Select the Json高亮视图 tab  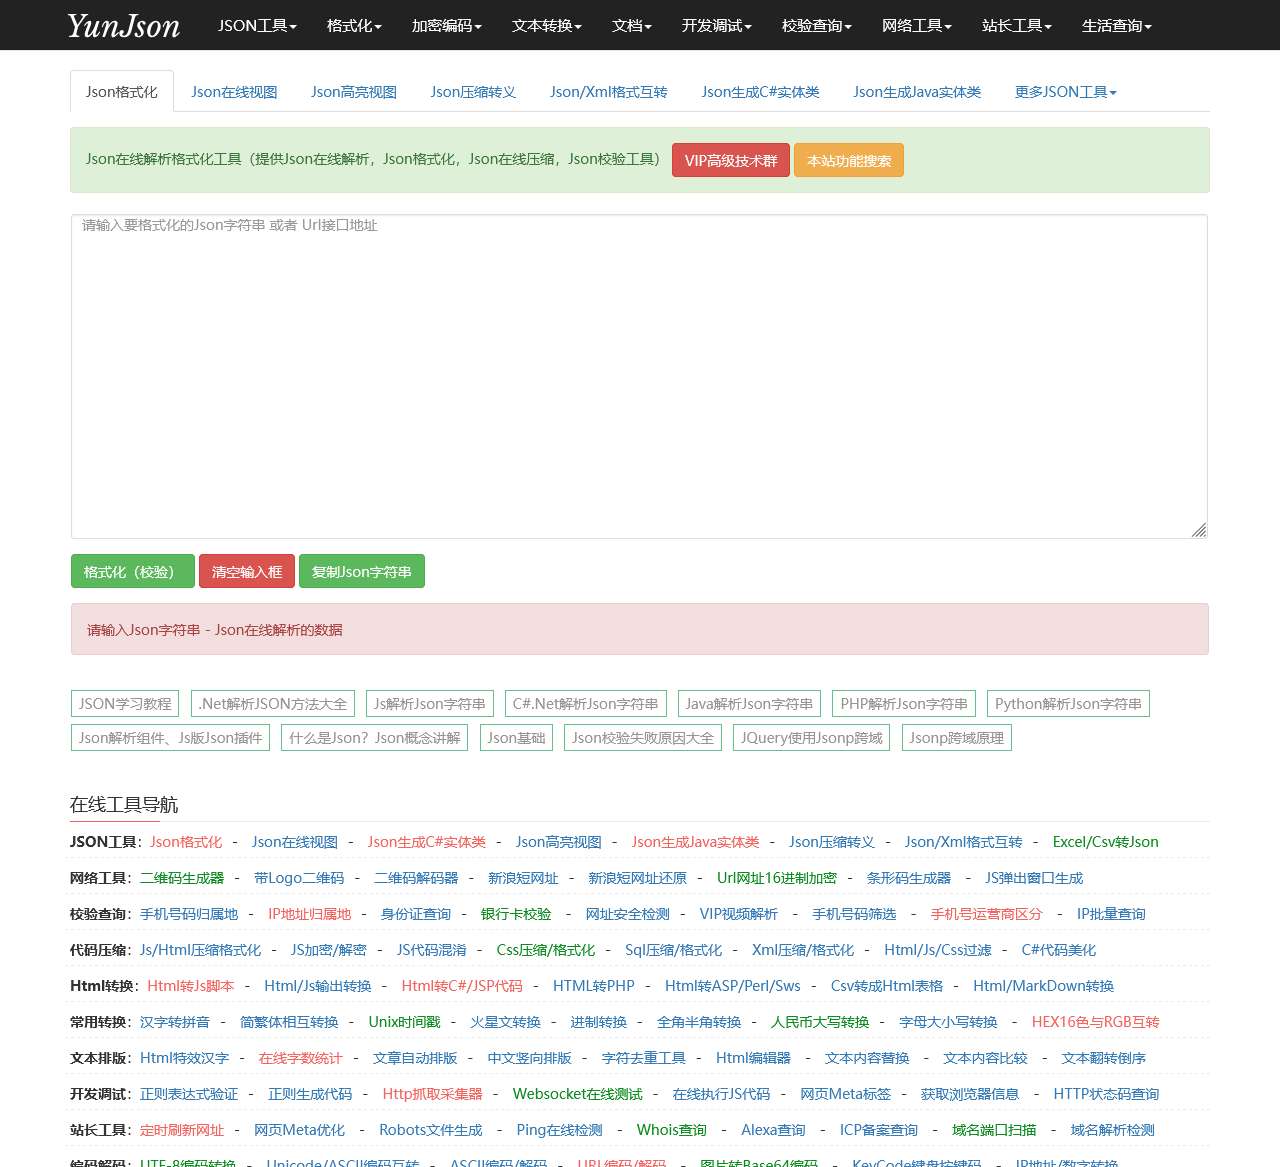click(353, 91)
